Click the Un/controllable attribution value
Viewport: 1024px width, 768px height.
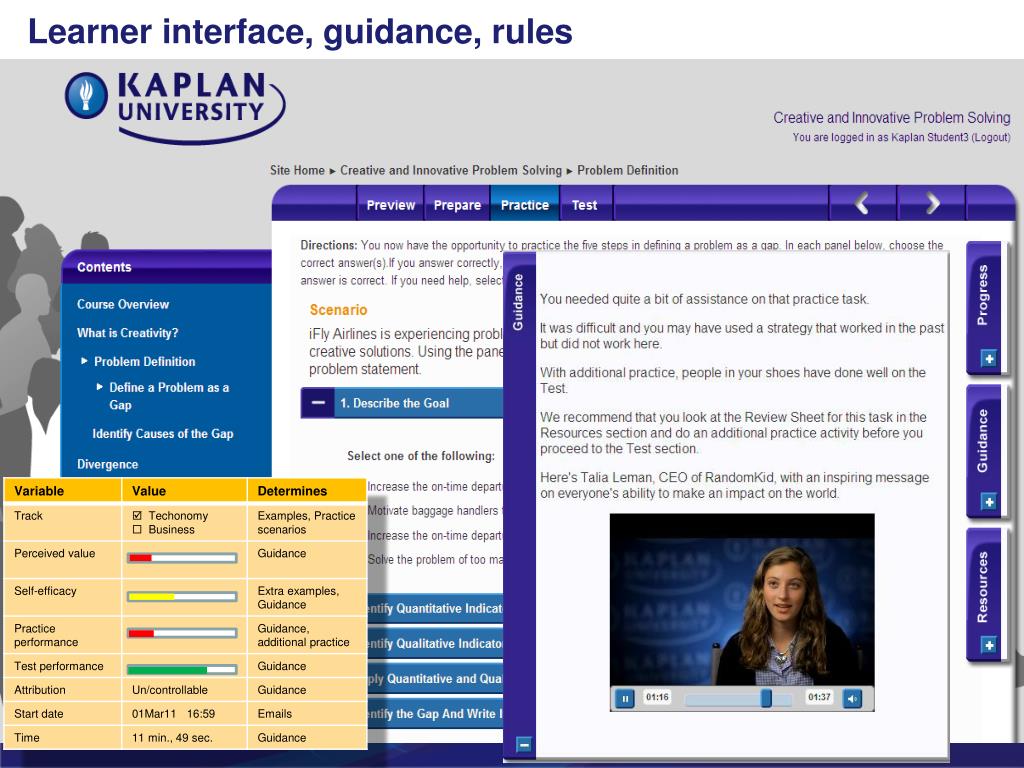[x=170, y=690]
